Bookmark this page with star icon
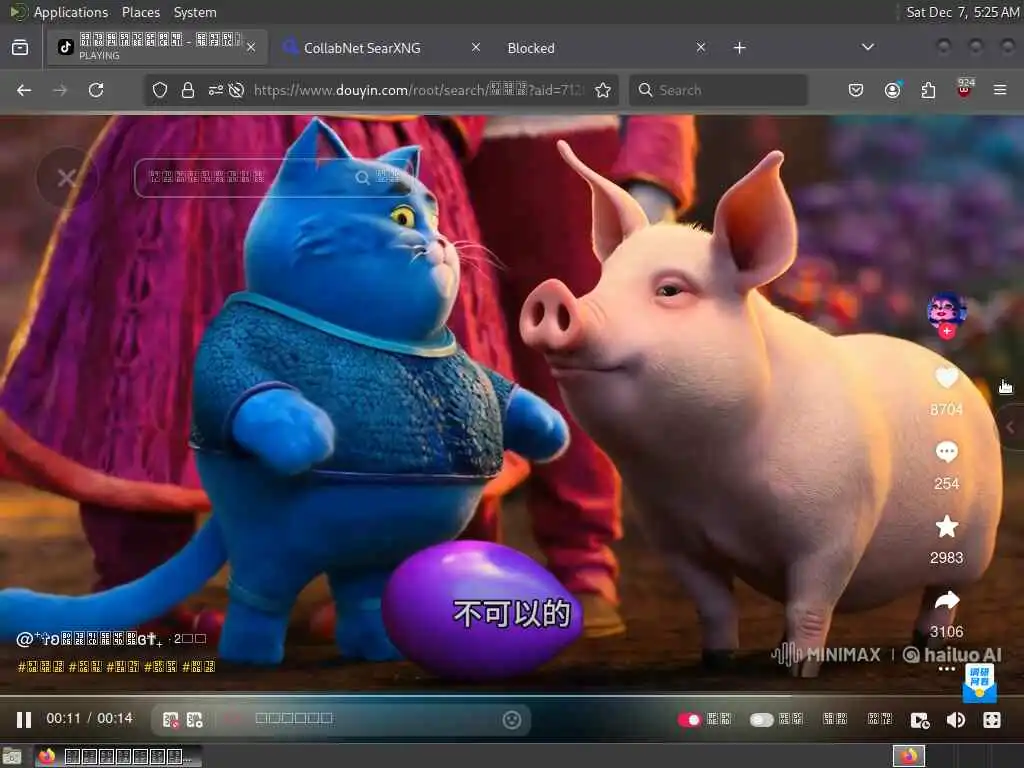The image size is (1024, 768). click(x=603, y=90)
